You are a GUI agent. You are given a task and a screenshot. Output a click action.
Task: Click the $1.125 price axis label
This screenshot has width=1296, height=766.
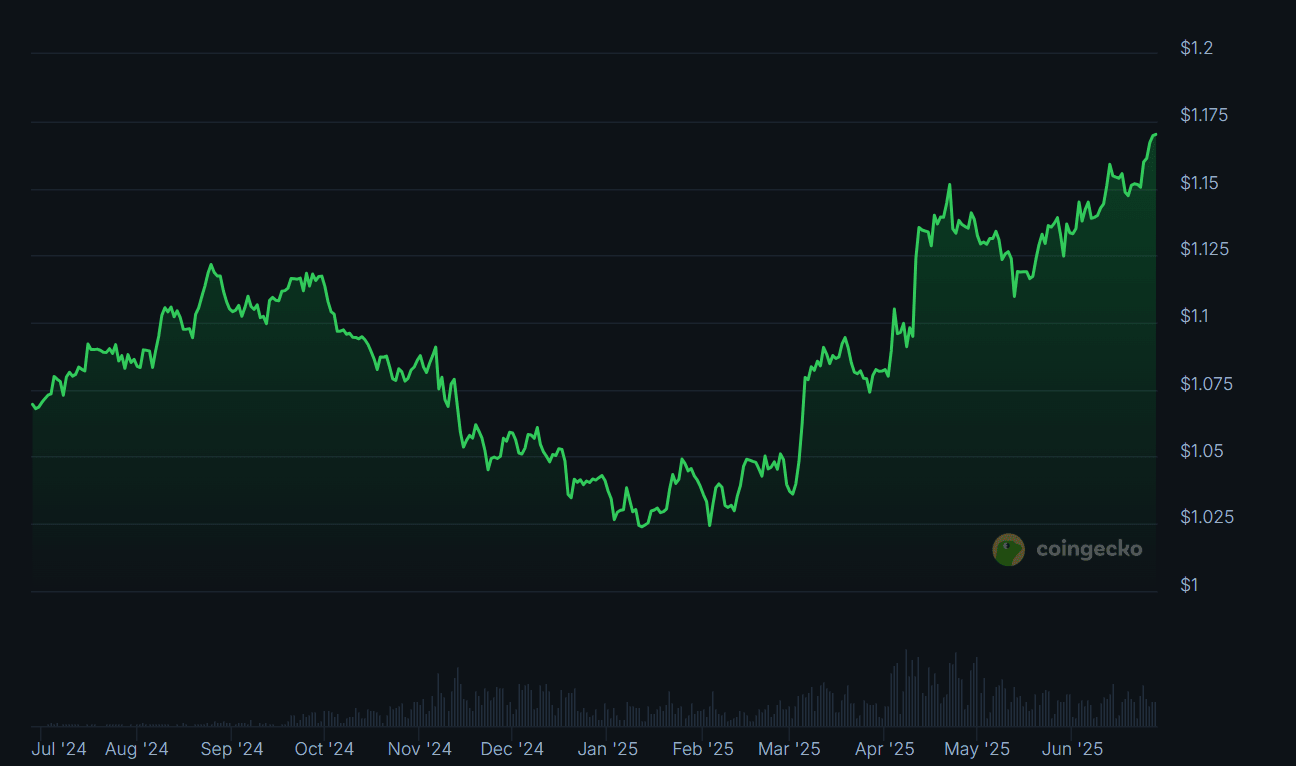click(1204, 249)
